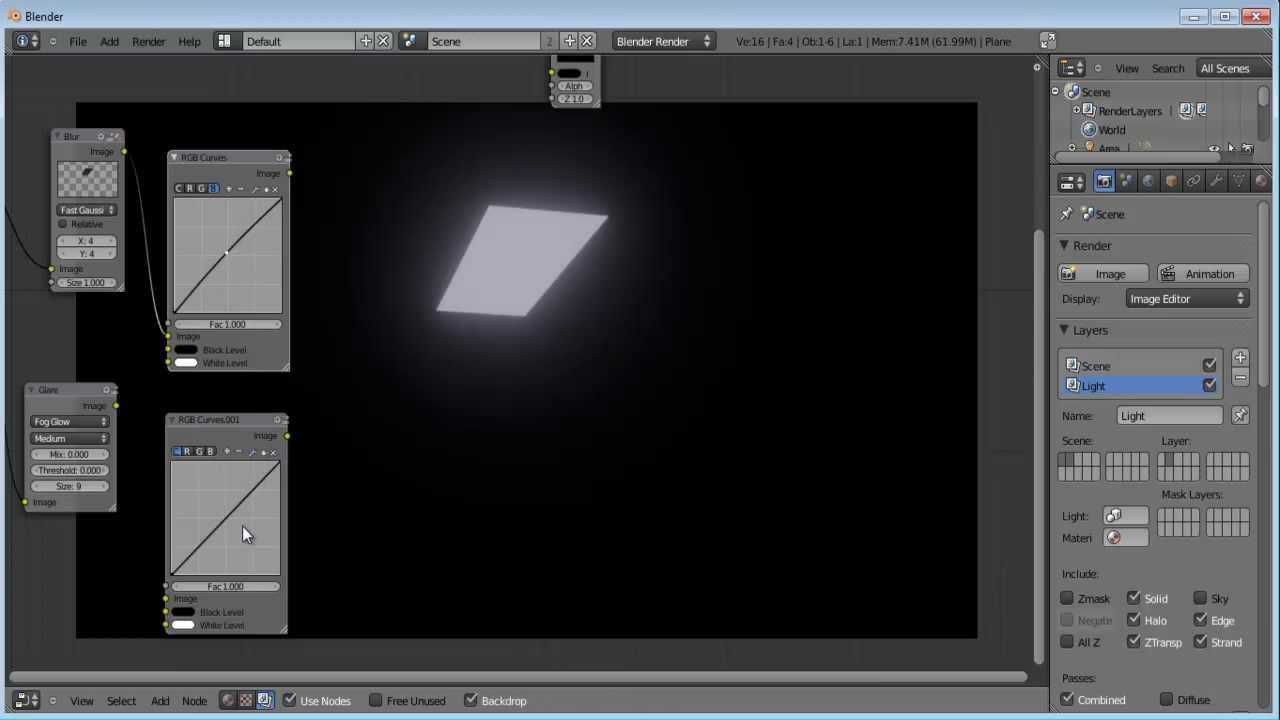Delete the active Scene datablock
Viewport: 1280px width, 720px height.
[587, 41]
